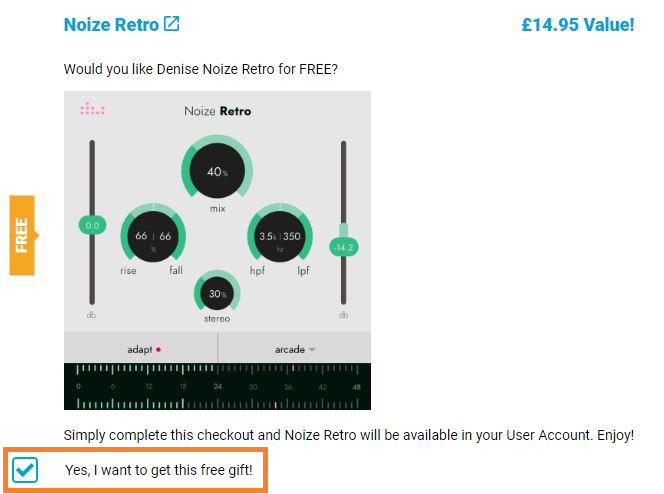Click the right db slider handle at -14.2
The height and width of the screenshot is (494, 664).
(x=343, y=246)
